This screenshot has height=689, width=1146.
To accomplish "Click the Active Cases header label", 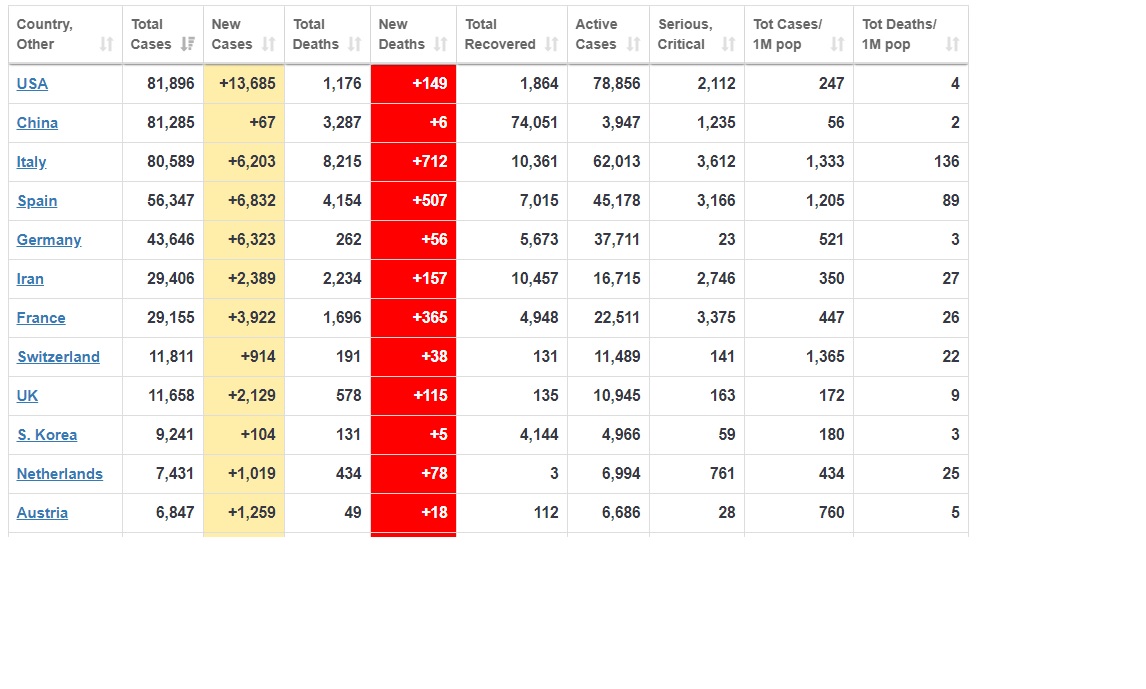I will [x=596, y=34].
